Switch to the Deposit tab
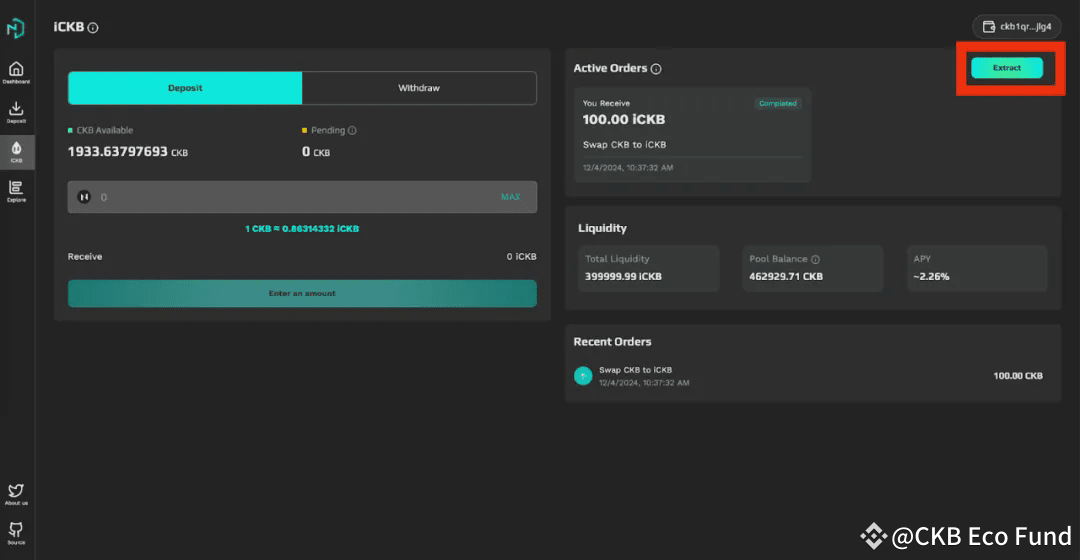Viewport: 1080px width, 560px height. point(185,88)
